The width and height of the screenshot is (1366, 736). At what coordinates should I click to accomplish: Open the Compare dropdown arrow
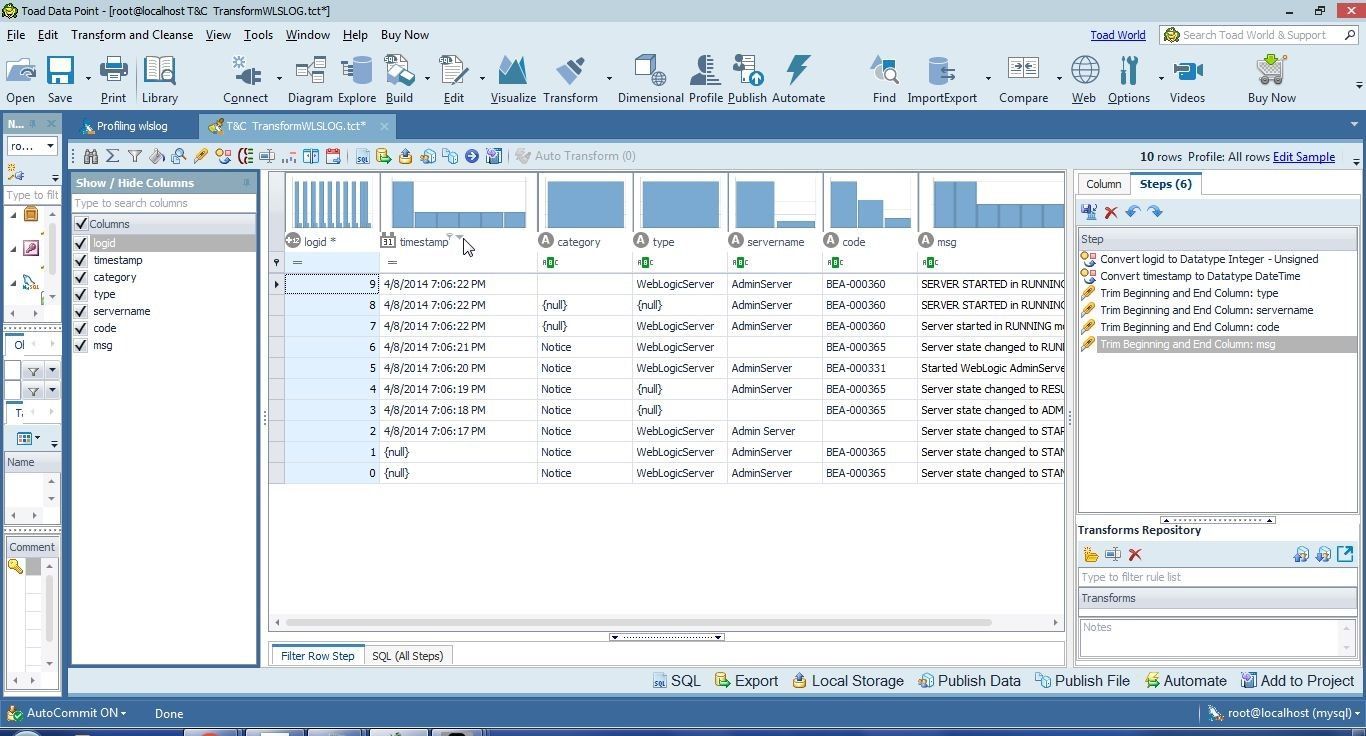pyautogui.click(x=1058, y=78)
